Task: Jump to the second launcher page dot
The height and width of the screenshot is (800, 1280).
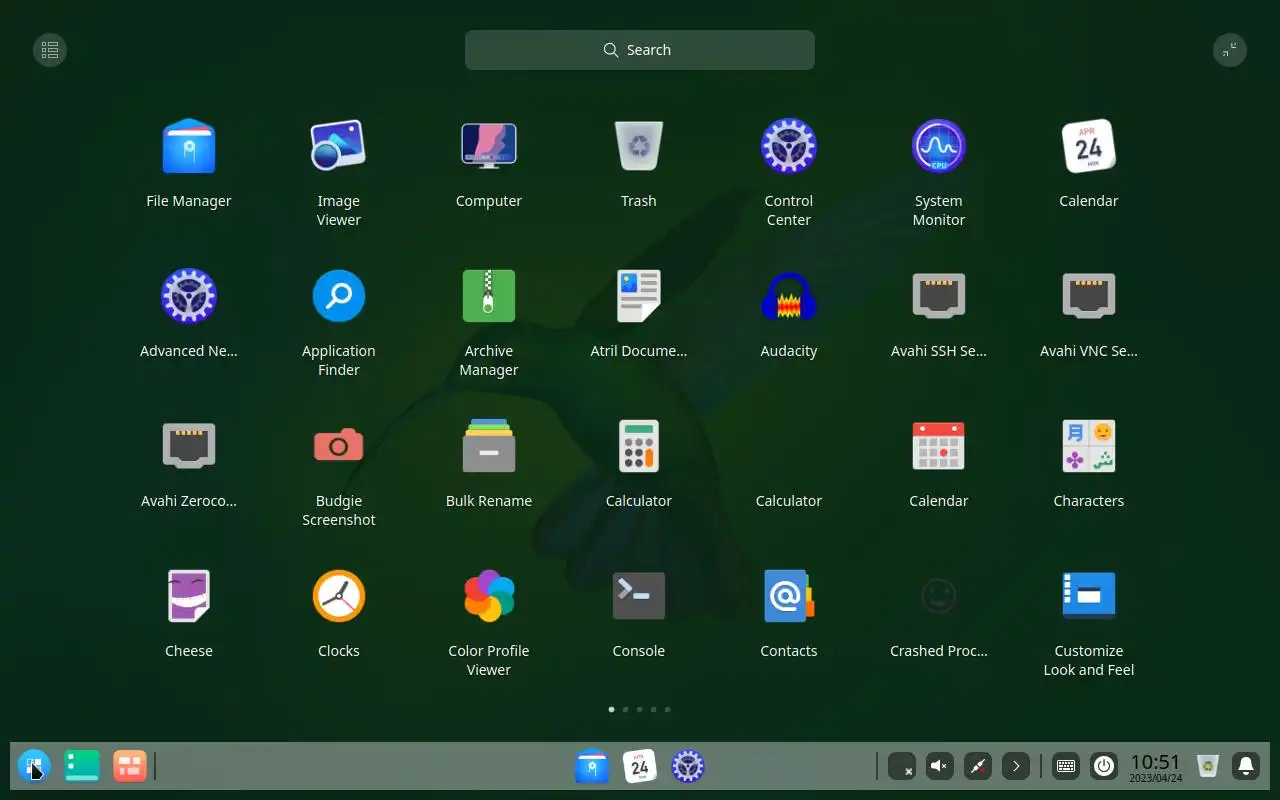Action: click(626, 709)
